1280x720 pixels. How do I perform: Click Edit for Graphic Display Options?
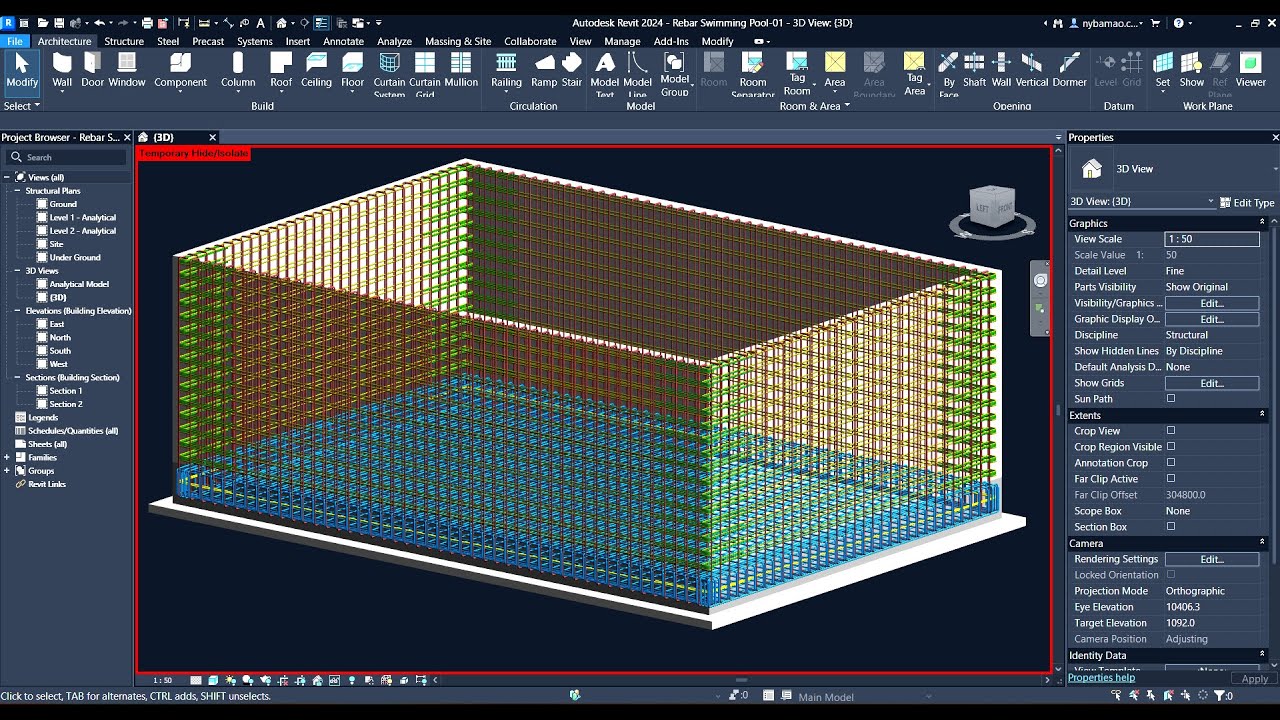pyautogui.click(x=1212, y=319)
